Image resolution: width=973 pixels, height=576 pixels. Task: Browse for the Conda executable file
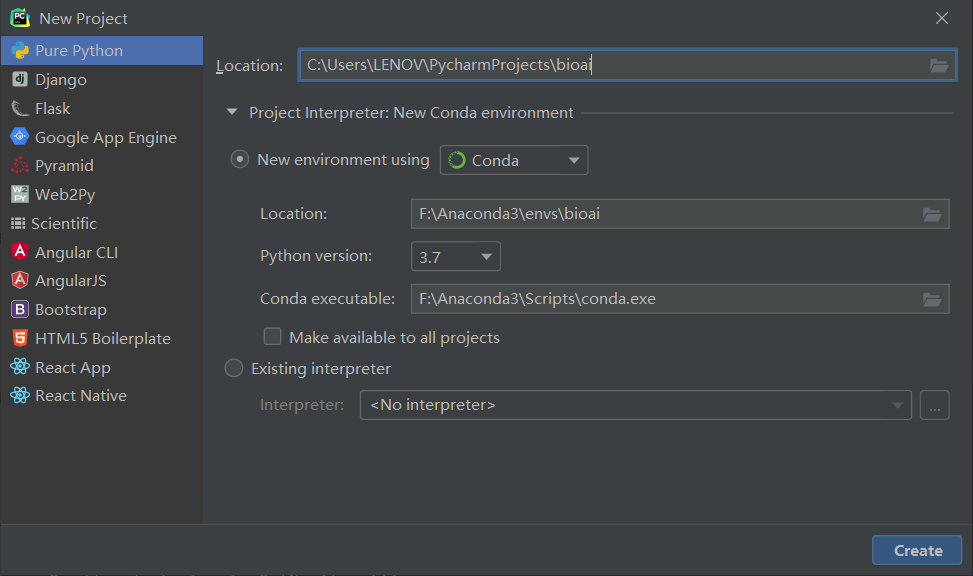coord(932,299)
